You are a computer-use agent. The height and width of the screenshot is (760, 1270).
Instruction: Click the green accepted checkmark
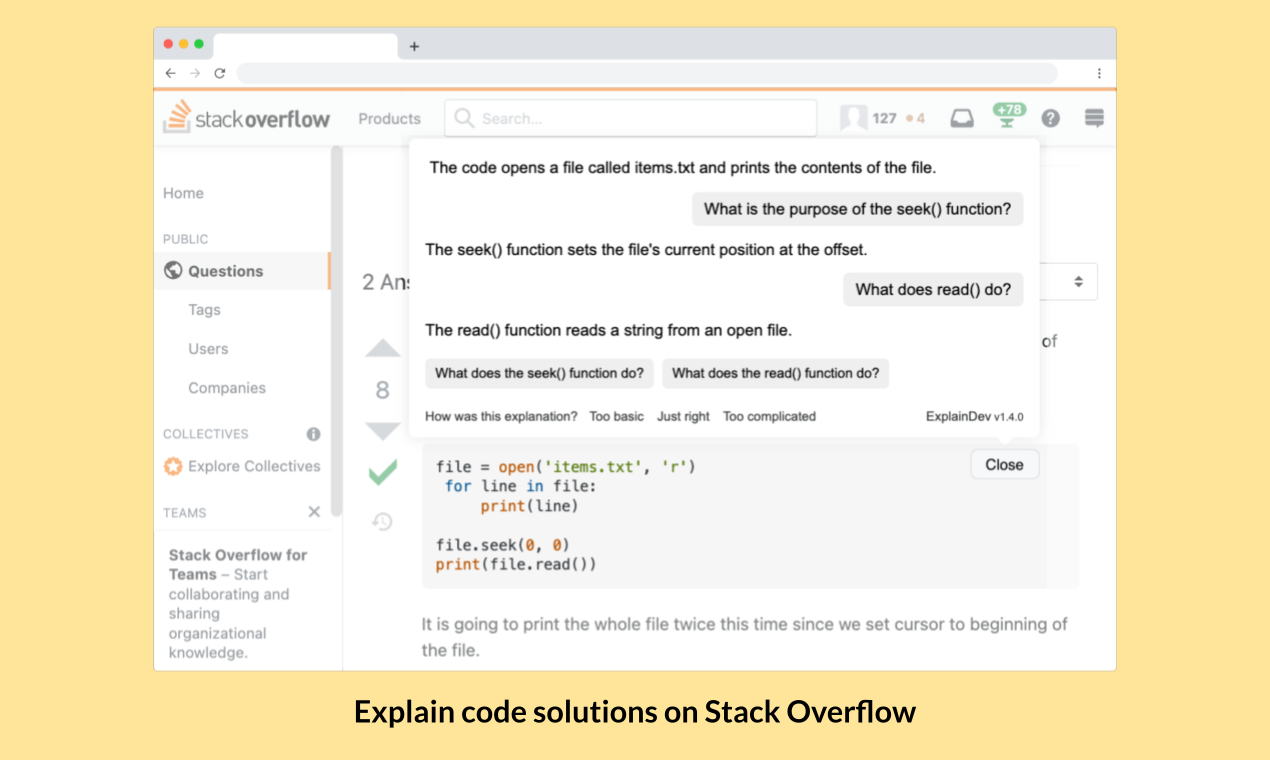tap(382, 472)
